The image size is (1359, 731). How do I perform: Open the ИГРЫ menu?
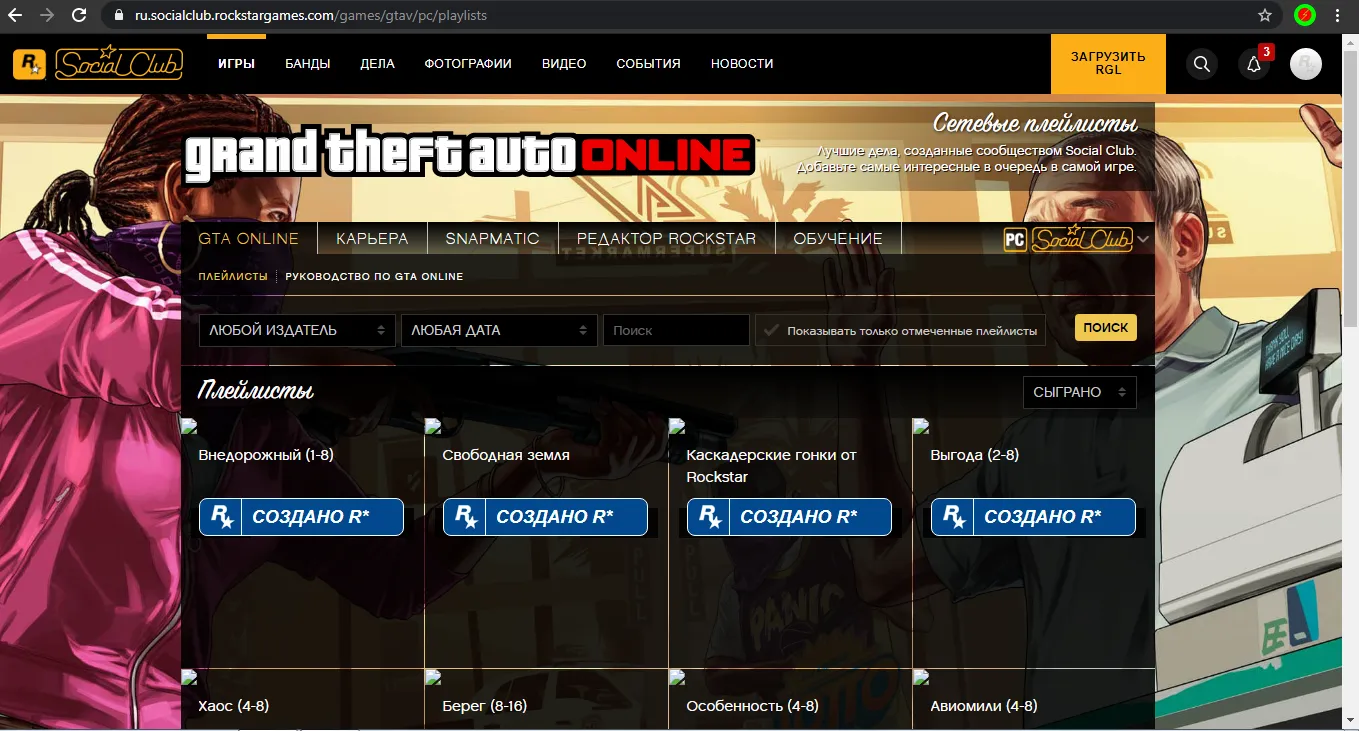pyautogui.click(x=237, y=64)
